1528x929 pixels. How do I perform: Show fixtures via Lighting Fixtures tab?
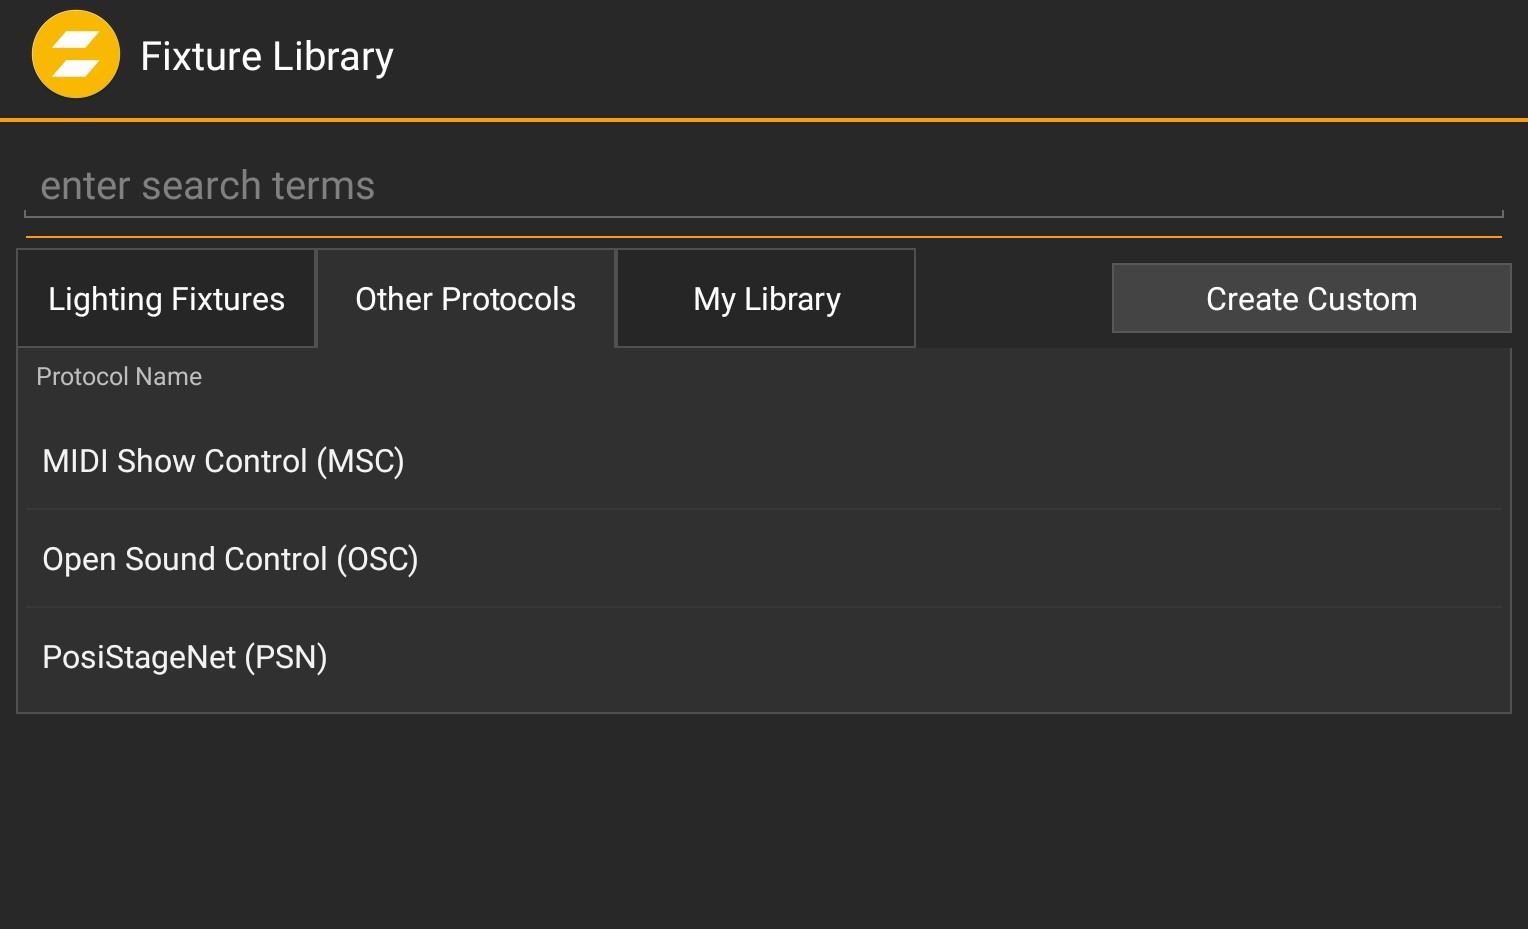pyautogui.click(x=166, y=299)
